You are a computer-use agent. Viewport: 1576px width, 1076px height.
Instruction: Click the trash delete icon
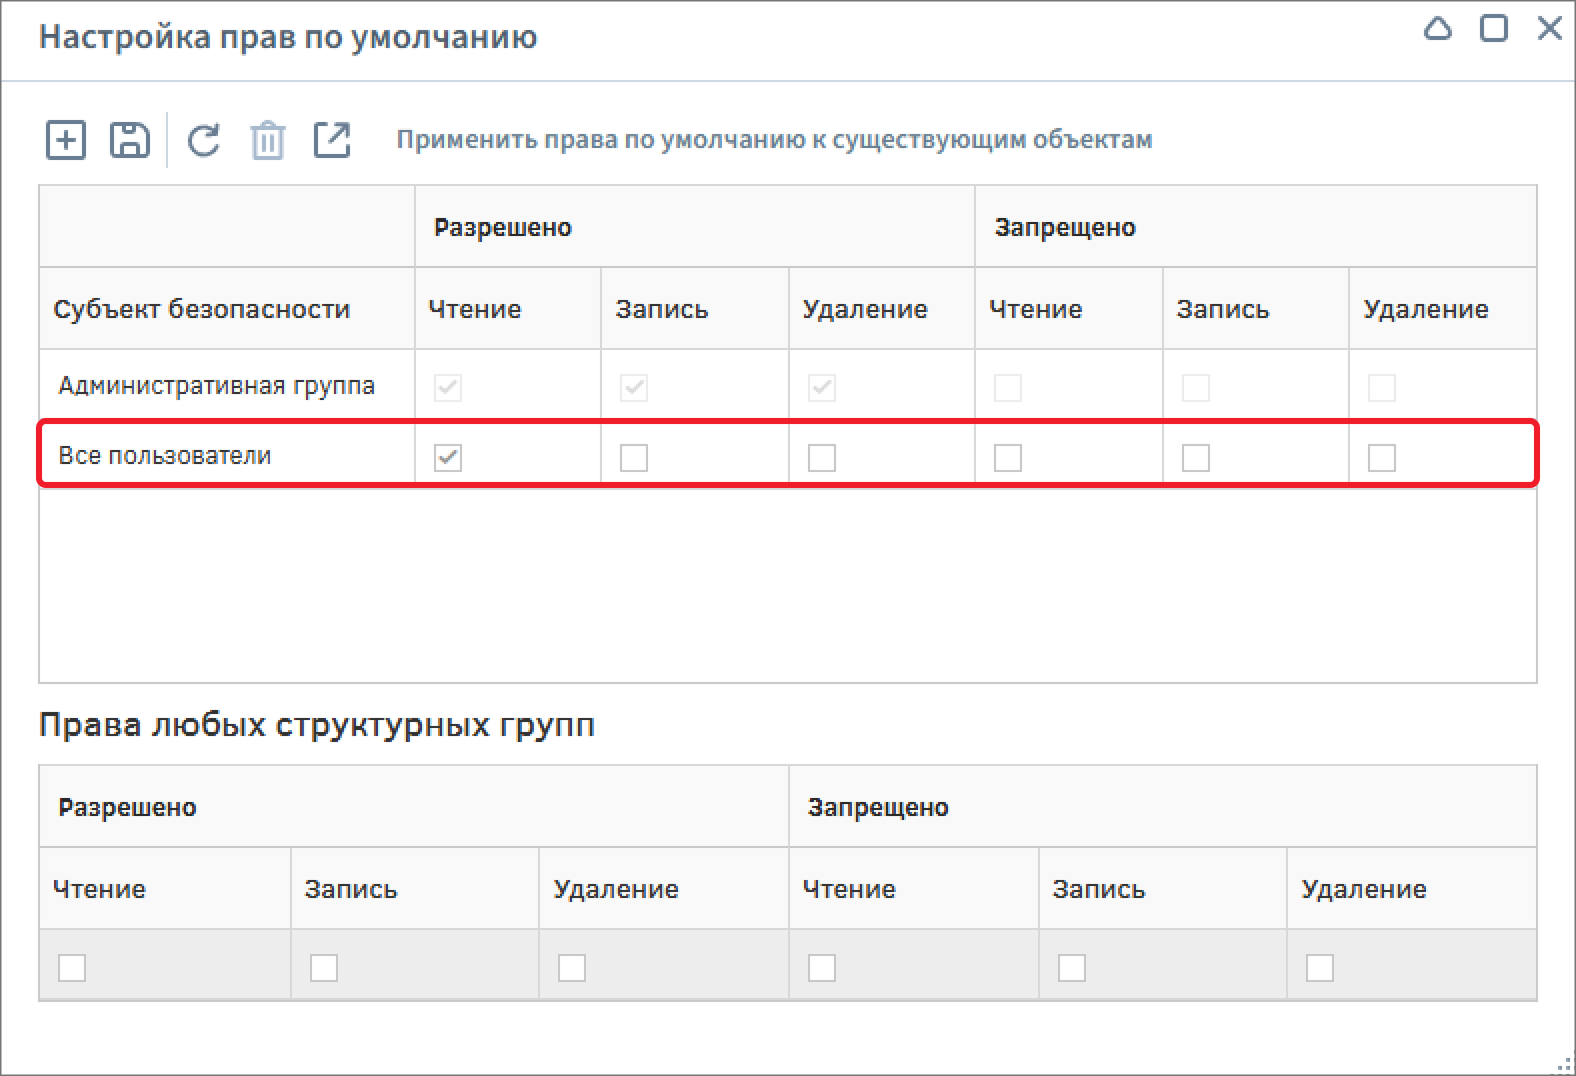pyautogui.click(x=267, y=140)
